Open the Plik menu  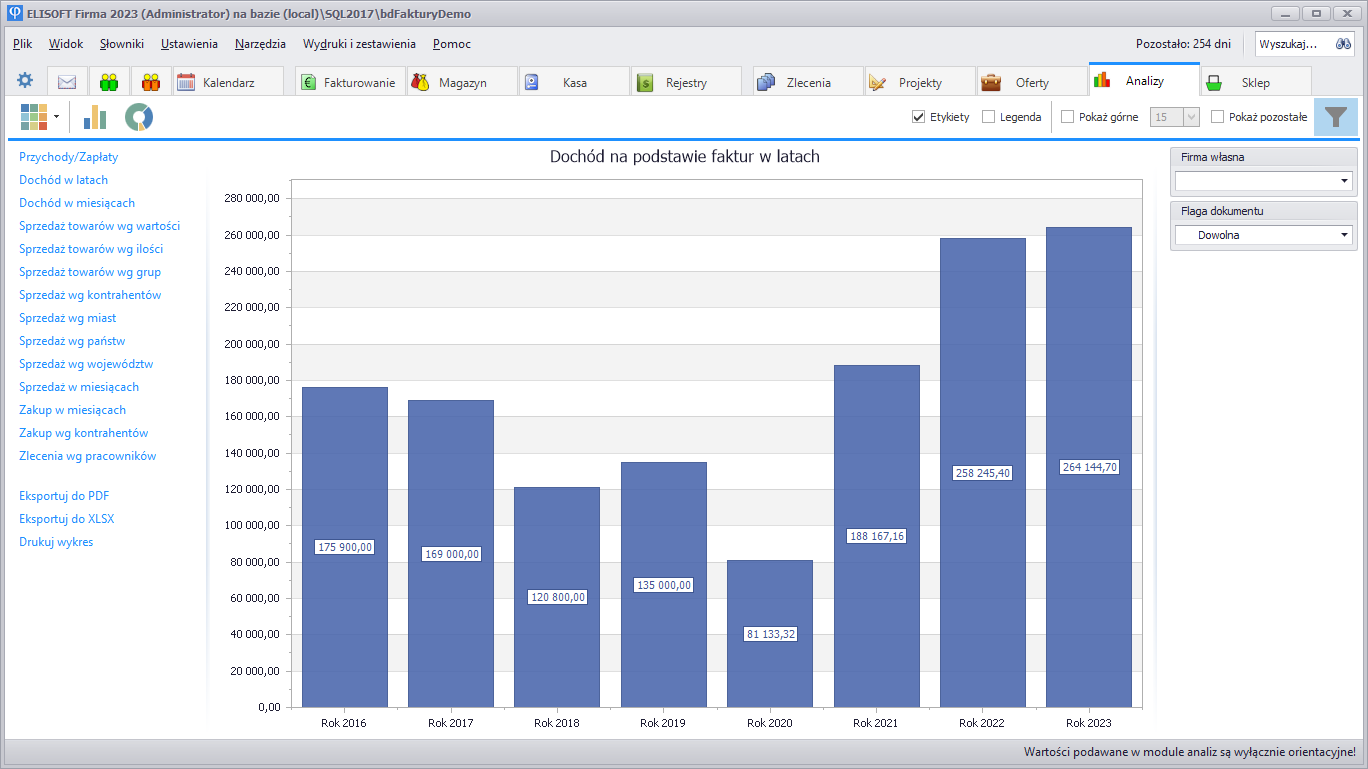23,44
